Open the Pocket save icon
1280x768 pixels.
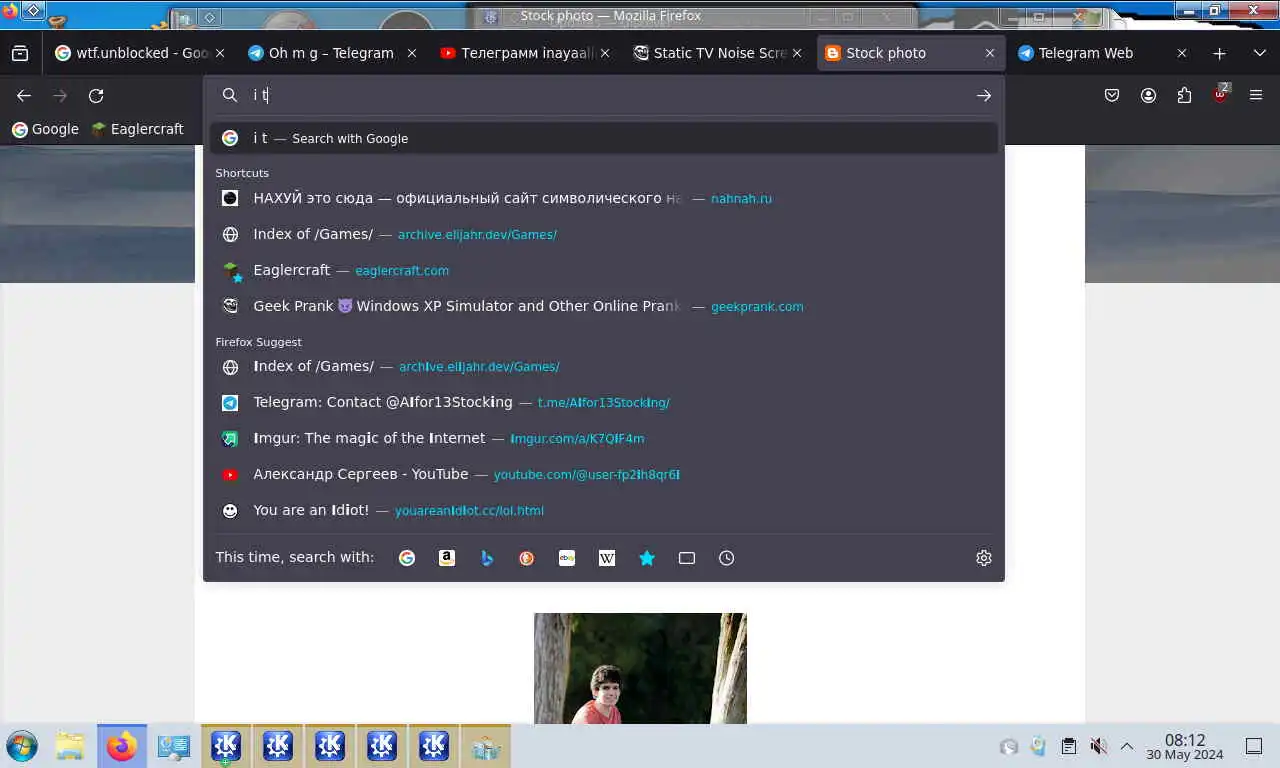[x=1112, y=96]
